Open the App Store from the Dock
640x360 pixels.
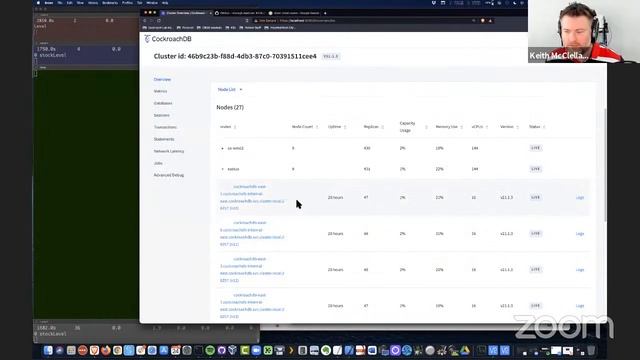pos(164,350)
